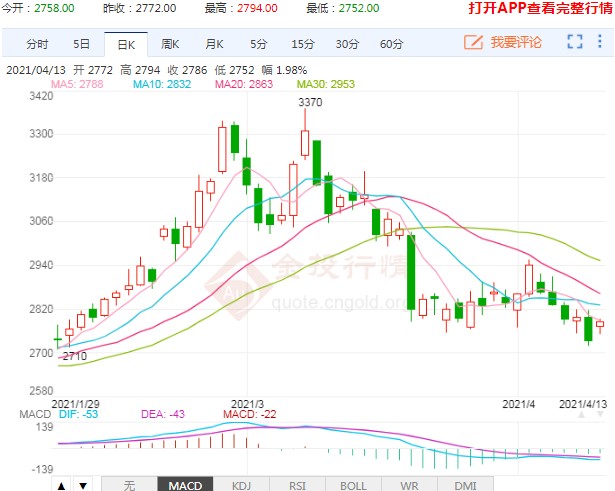Click the 2710 low price label

tap(75, 356)
